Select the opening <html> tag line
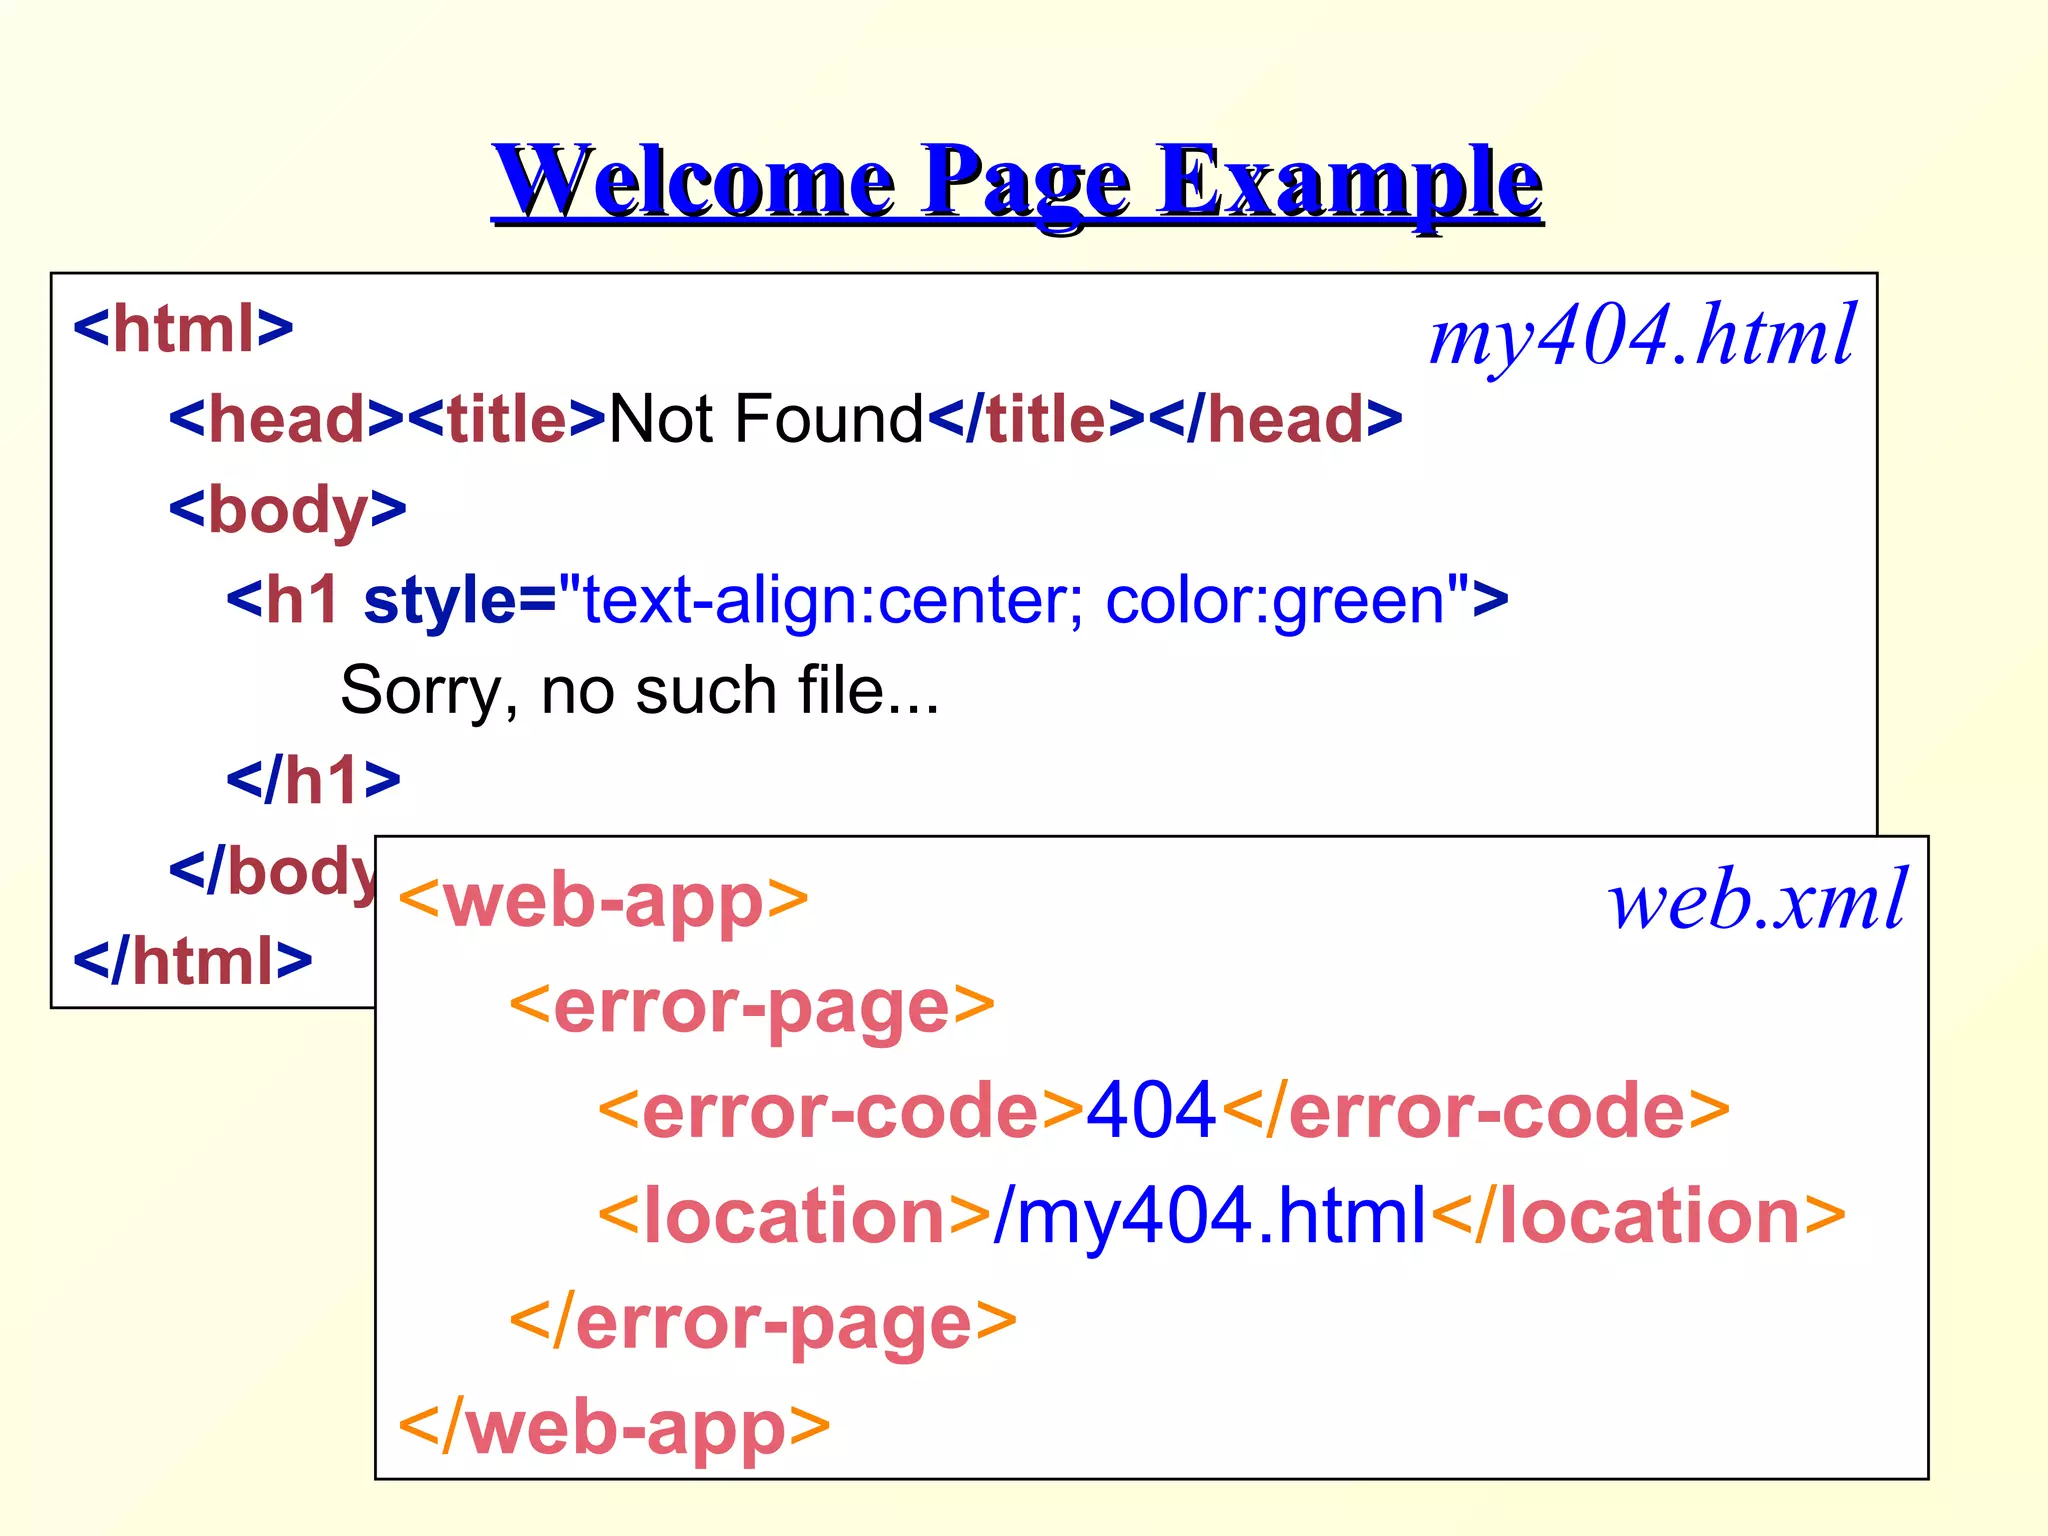 point(183,327)
